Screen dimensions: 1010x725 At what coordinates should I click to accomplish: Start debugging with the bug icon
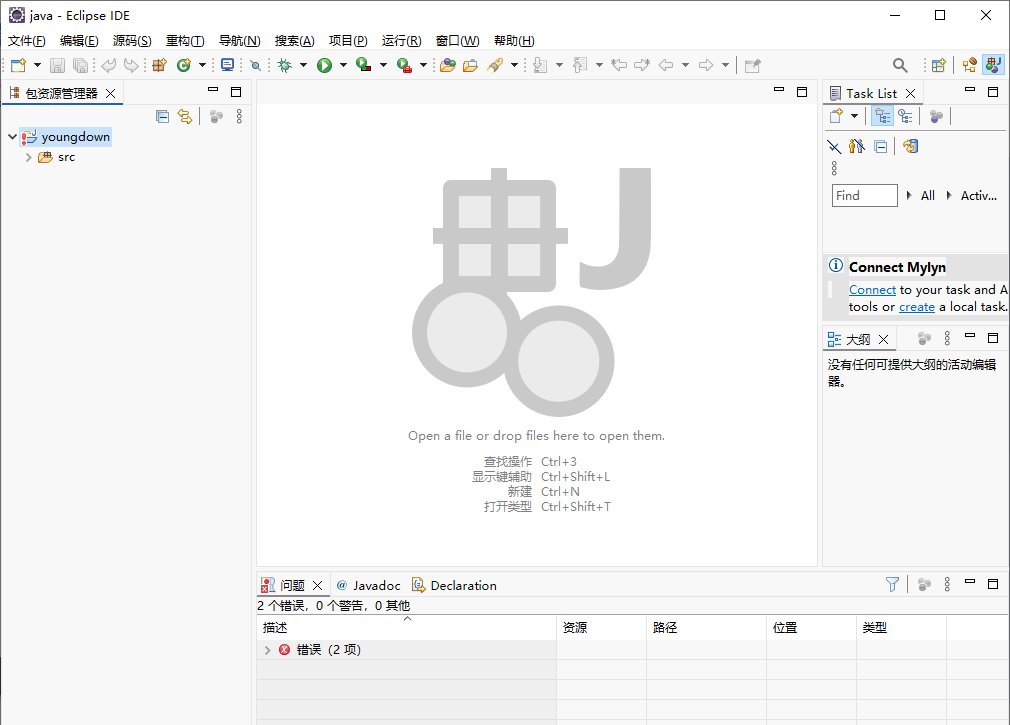point(285,65)
